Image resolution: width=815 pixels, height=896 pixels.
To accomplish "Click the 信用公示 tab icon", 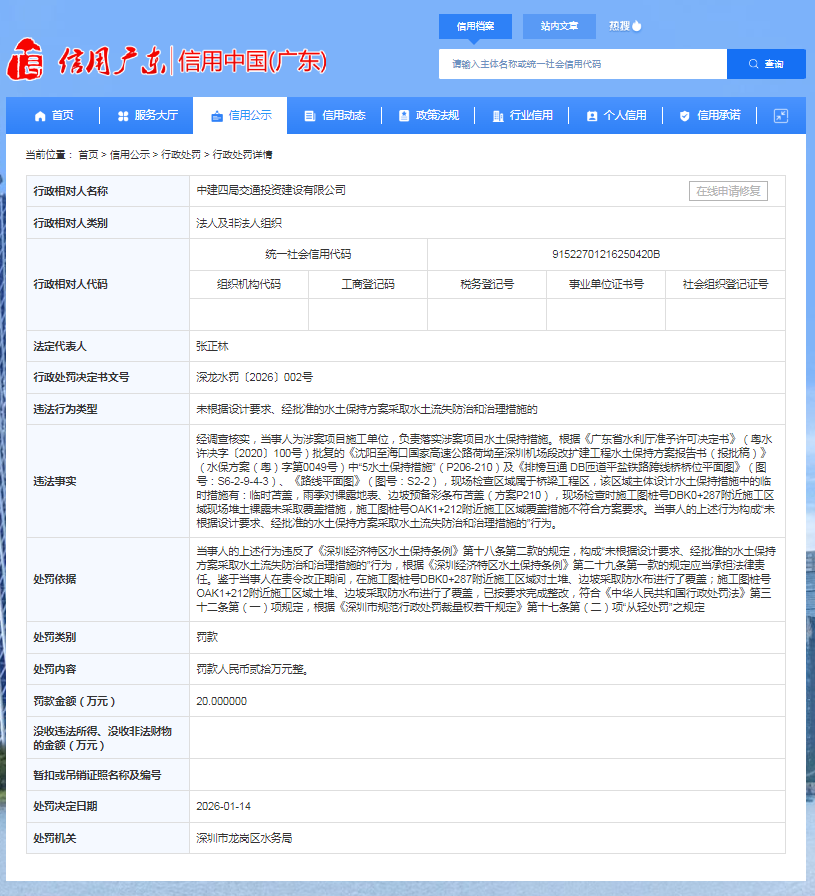I will click(x=216, y=116).
